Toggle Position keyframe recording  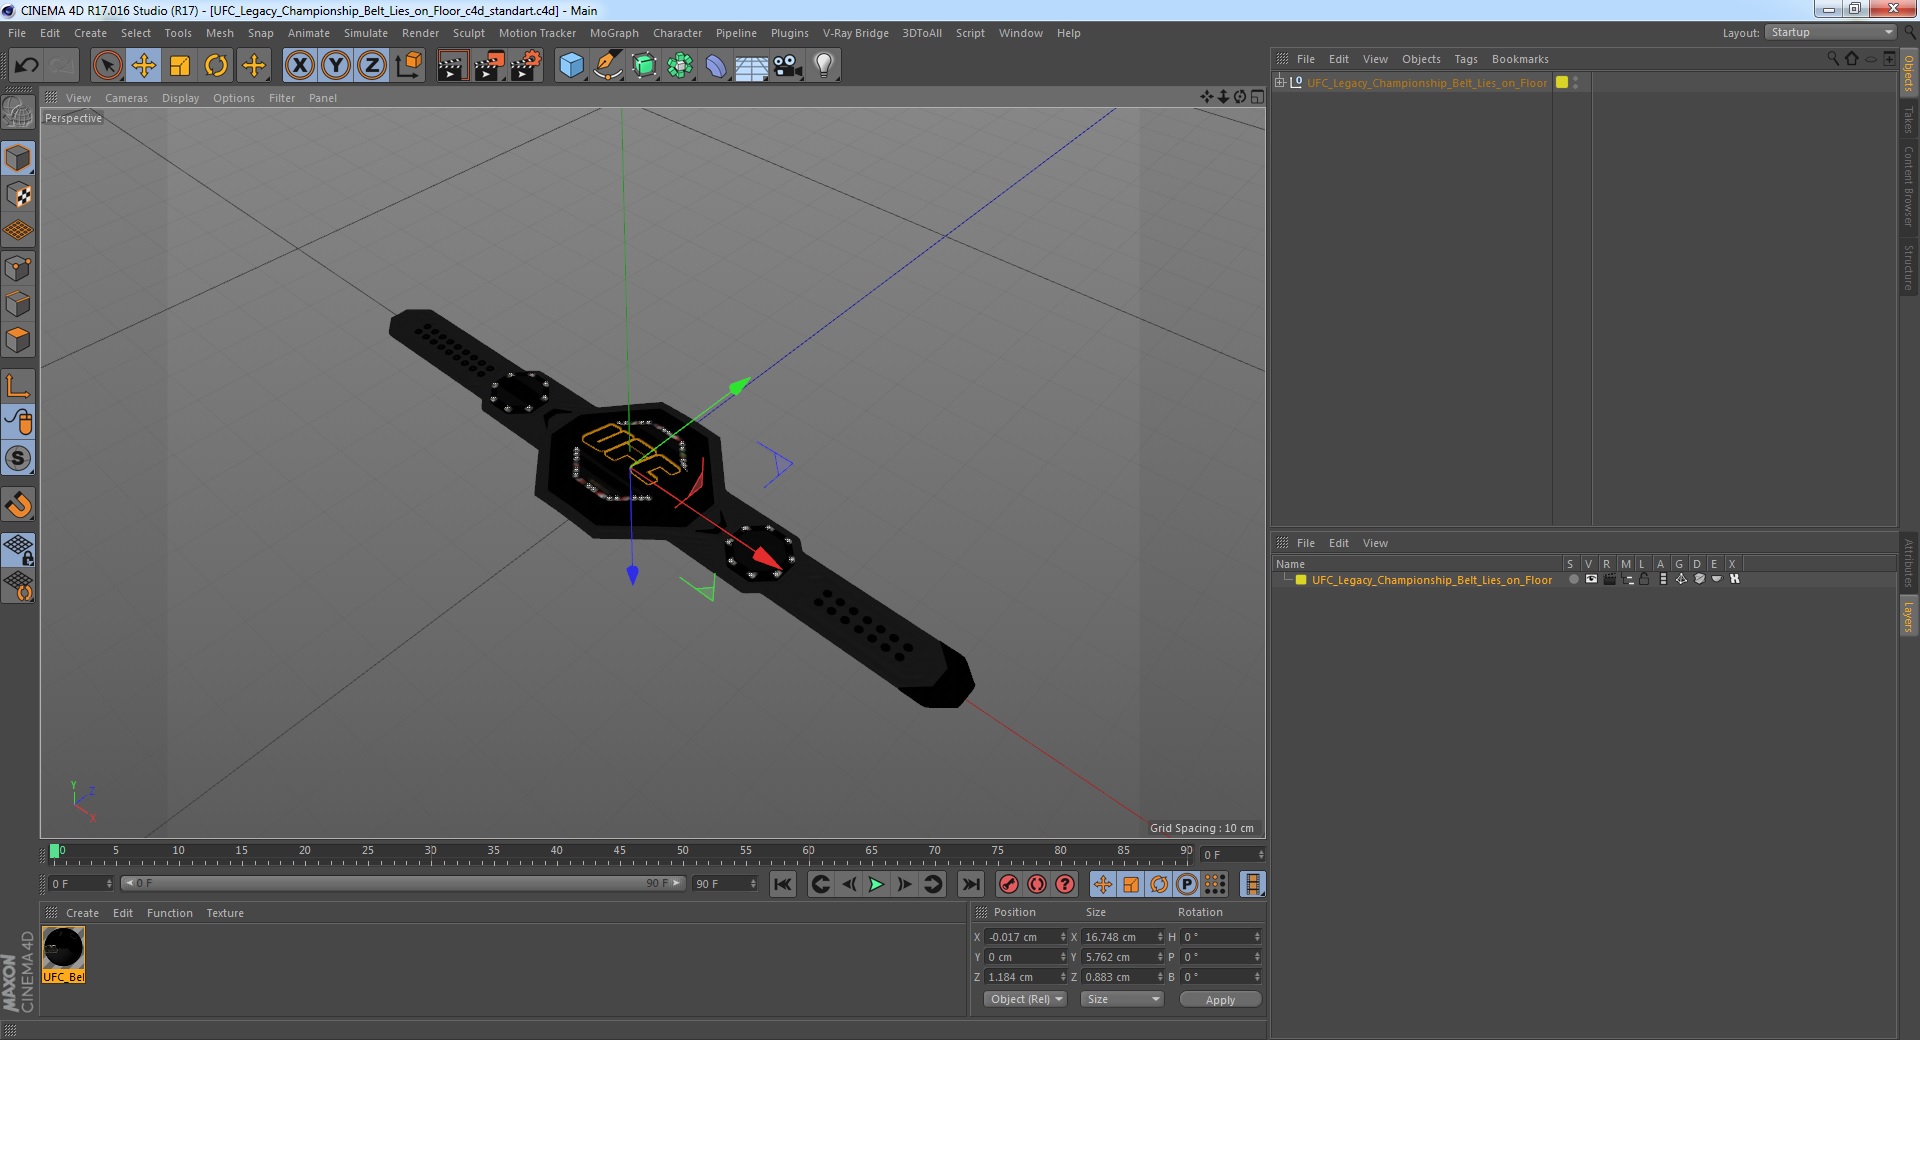(1102, 884)
